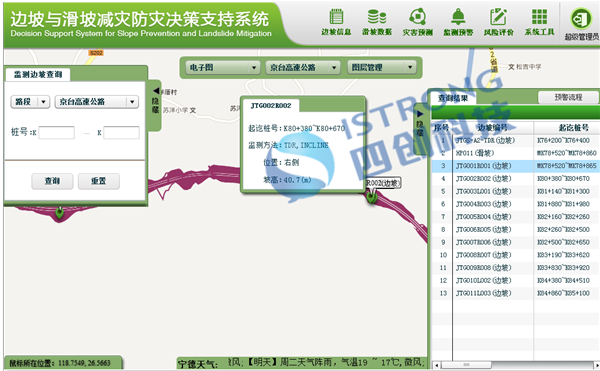Open the 京台高速公路 dropdown in the map toolbar
This screenshot has height=371, width=600.
coord(303,68)
